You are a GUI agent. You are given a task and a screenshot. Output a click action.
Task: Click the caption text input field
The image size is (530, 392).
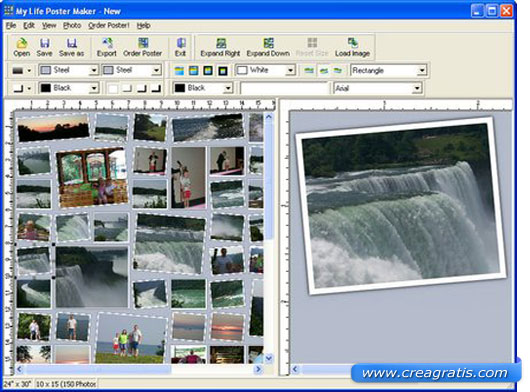(285, 88)
